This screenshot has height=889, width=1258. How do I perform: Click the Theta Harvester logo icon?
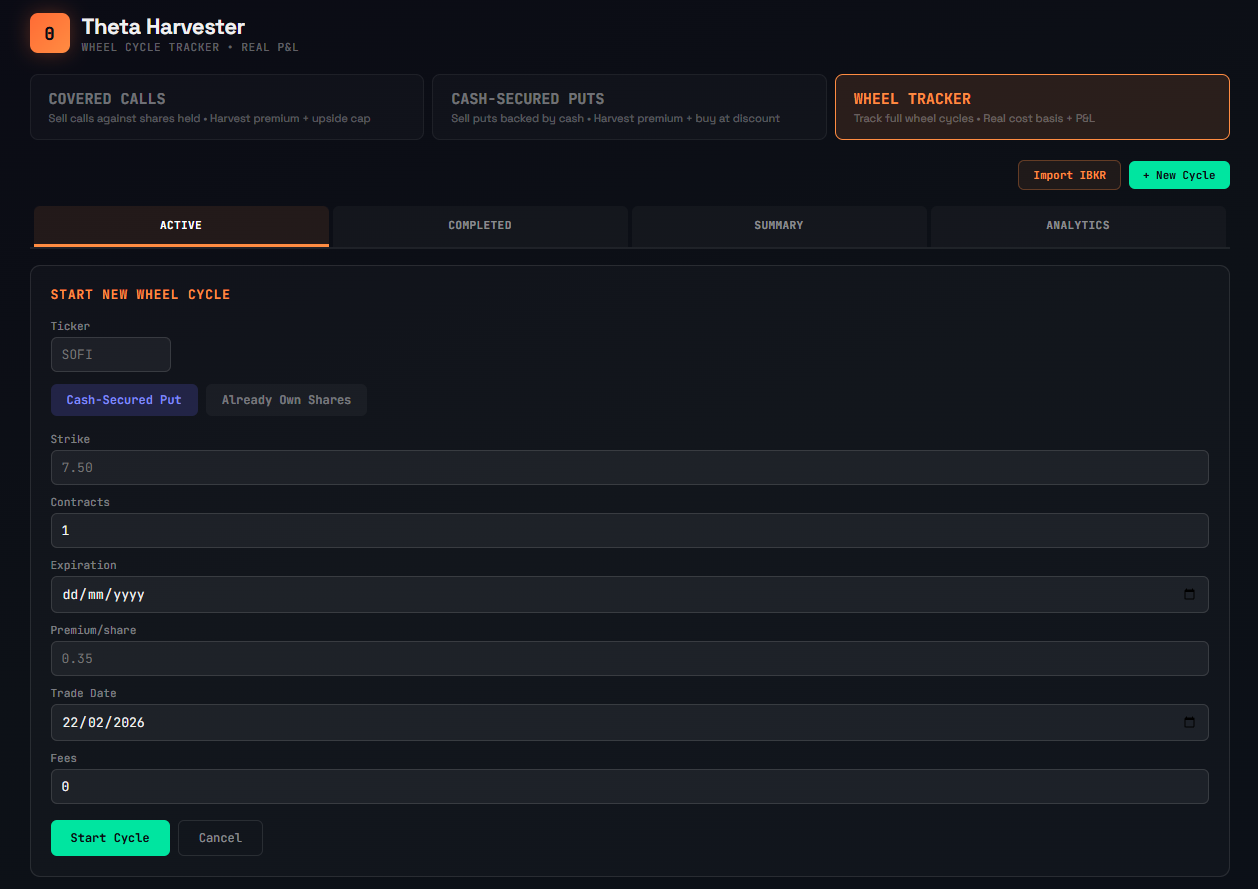pyautogui.click(x=49, y=33)
